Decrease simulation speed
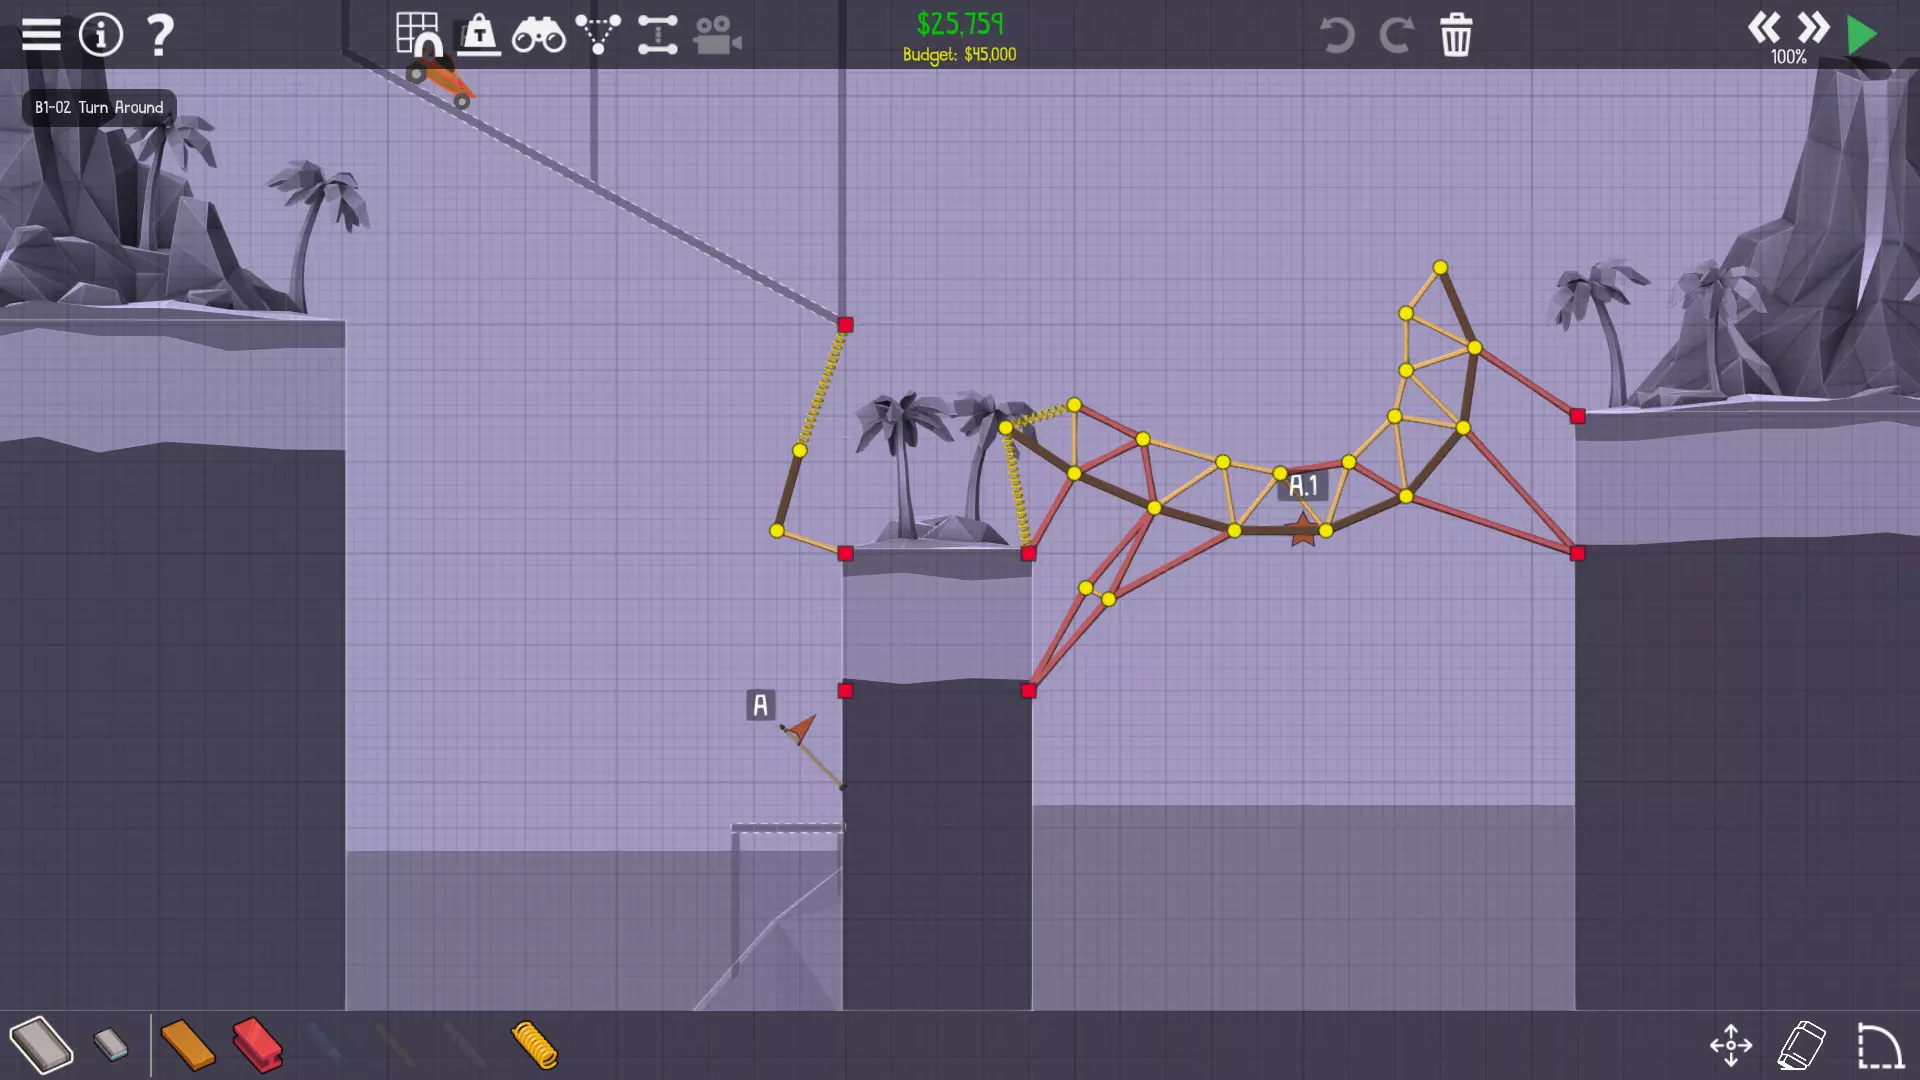The height and width of the screenshot is (1080, 1920). 1763,27
